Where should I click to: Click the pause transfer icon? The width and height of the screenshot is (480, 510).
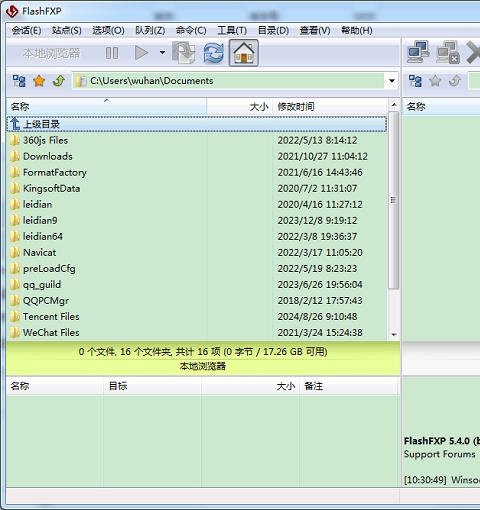click(112, 53)
